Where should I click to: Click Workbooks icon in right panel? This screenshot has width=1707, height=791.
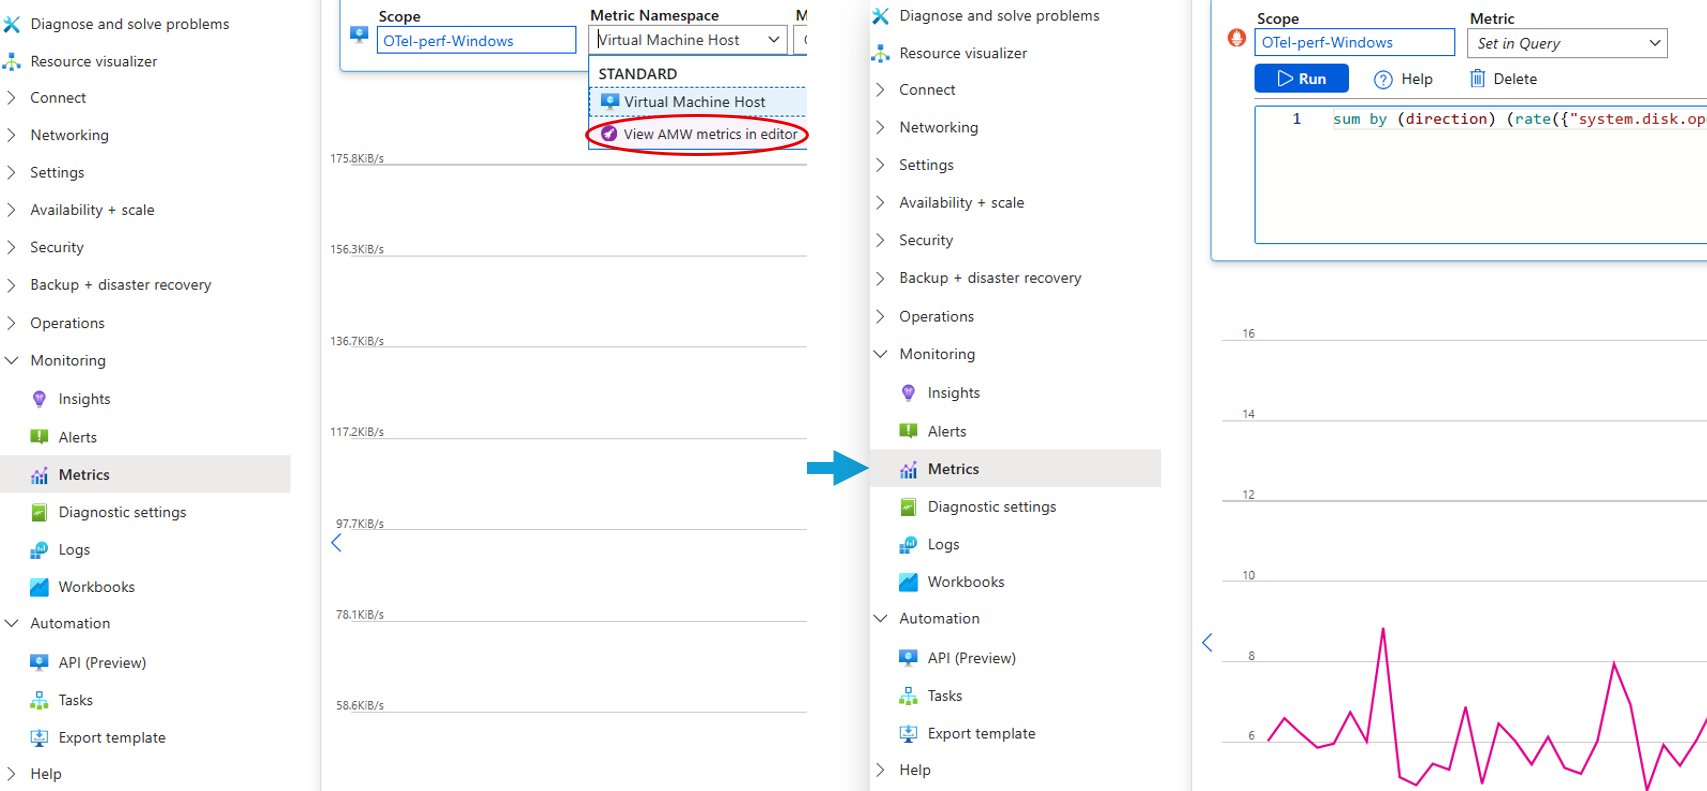click(x=908, y=582)
